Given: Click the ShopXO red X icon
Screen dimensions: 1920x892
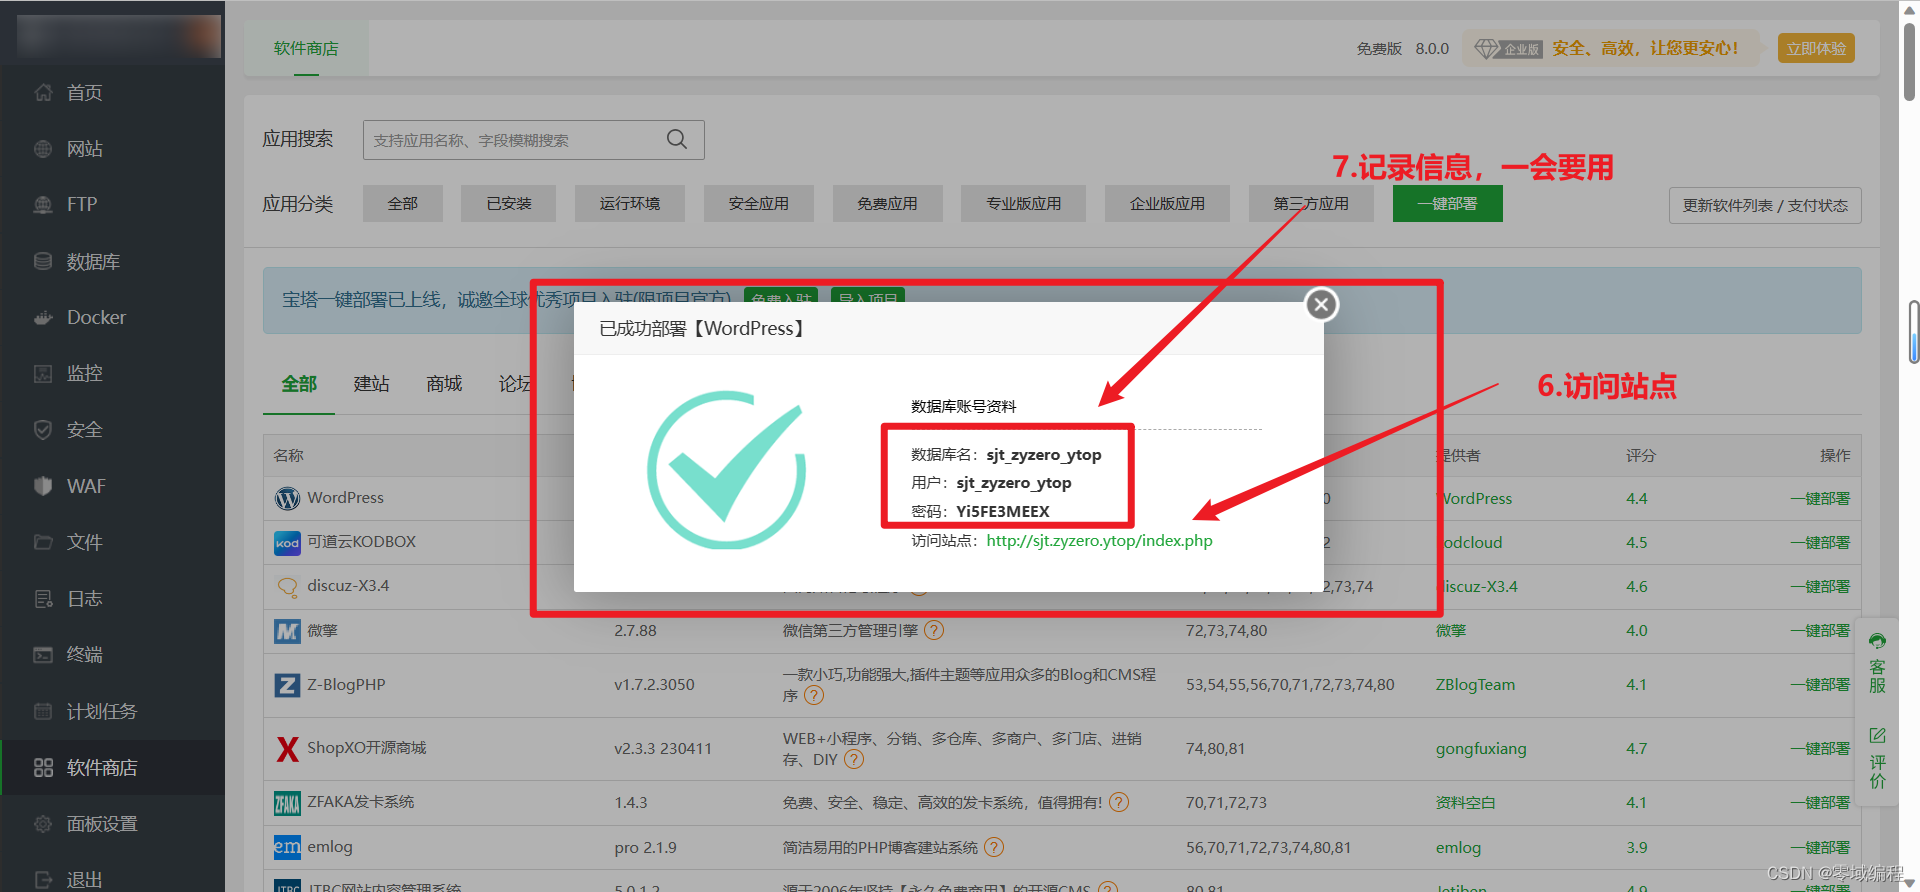Looking at the screenshot, I should pos(287,749).
